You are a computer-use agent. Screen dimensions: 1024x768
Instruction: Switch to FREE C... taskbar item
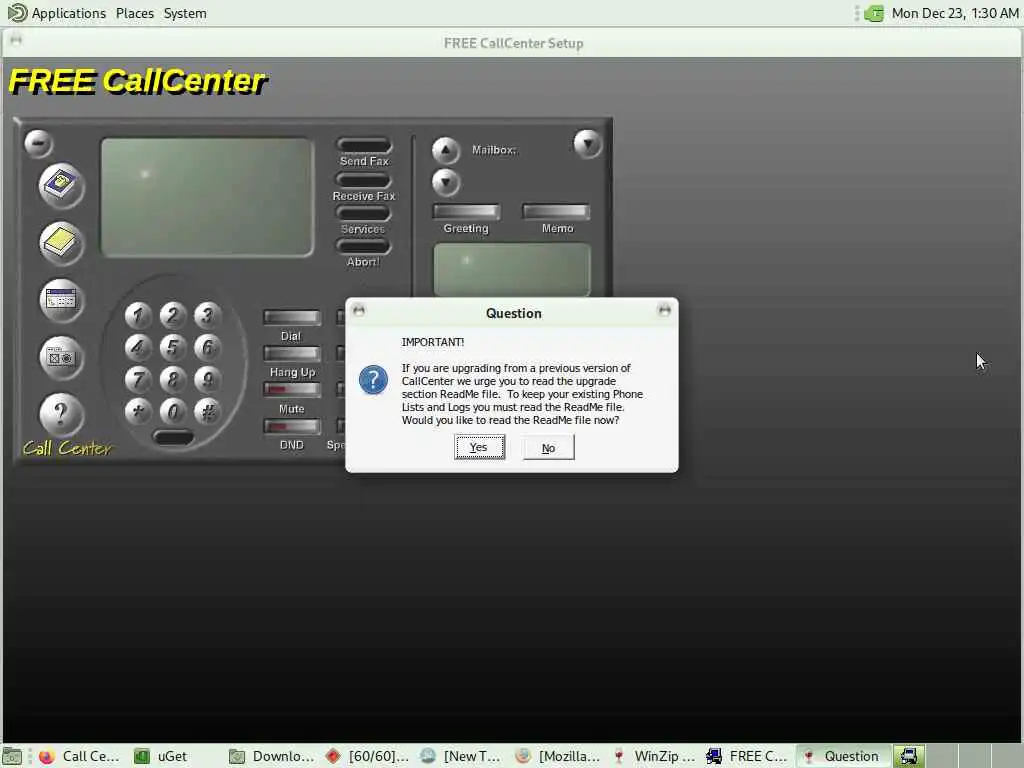[747, 756]
